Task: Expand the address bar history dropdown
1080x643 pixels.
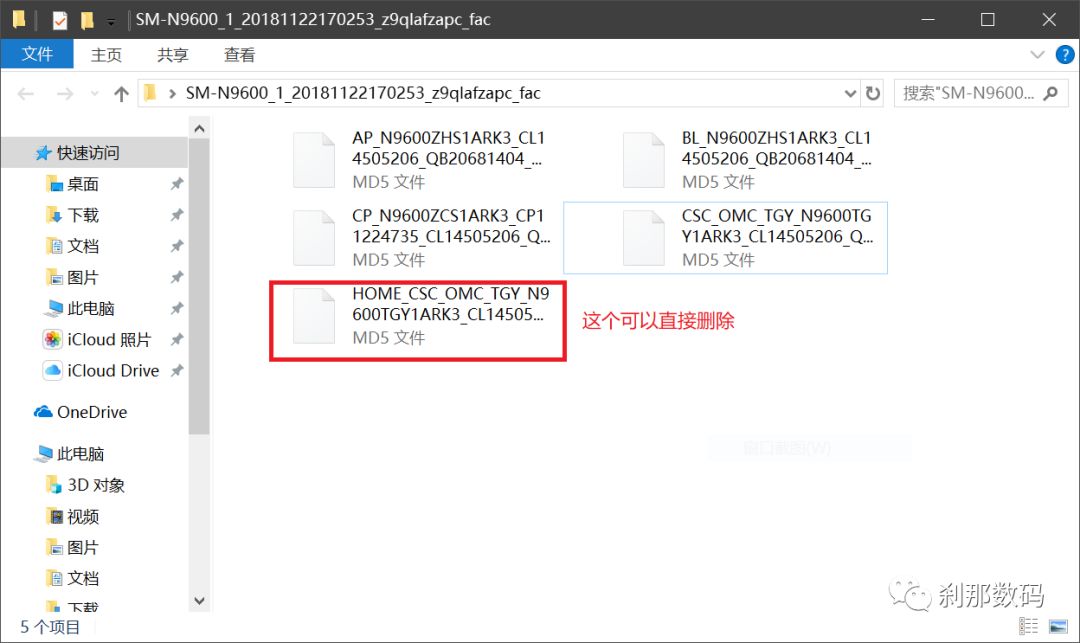Action: 850,94
